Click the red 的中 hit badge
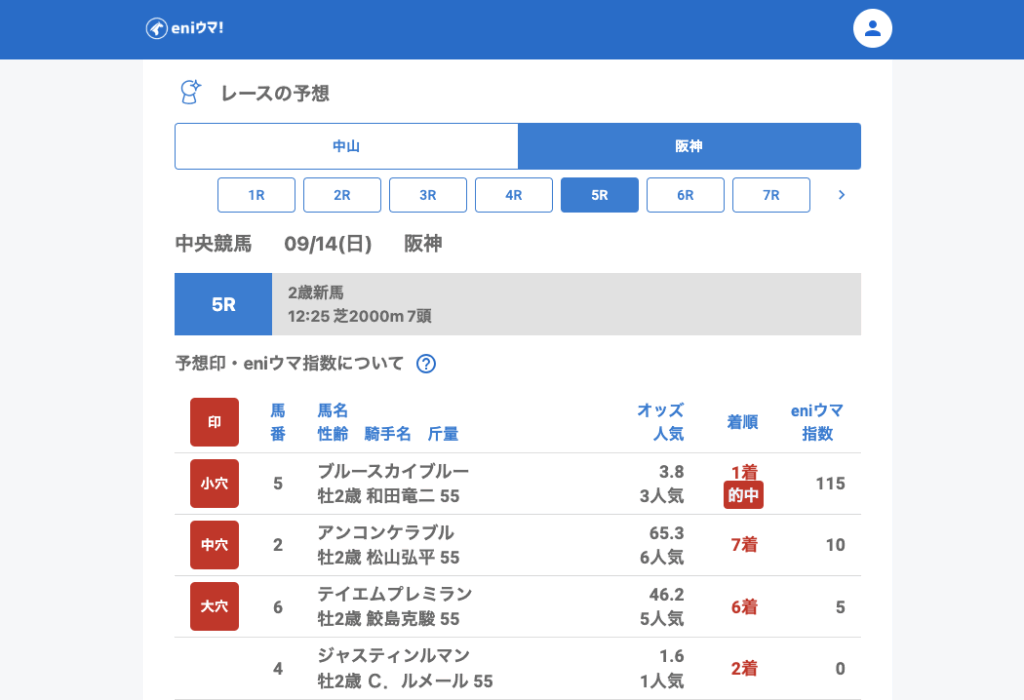This screenshot has width=1024, height=700. click(743, 496)
